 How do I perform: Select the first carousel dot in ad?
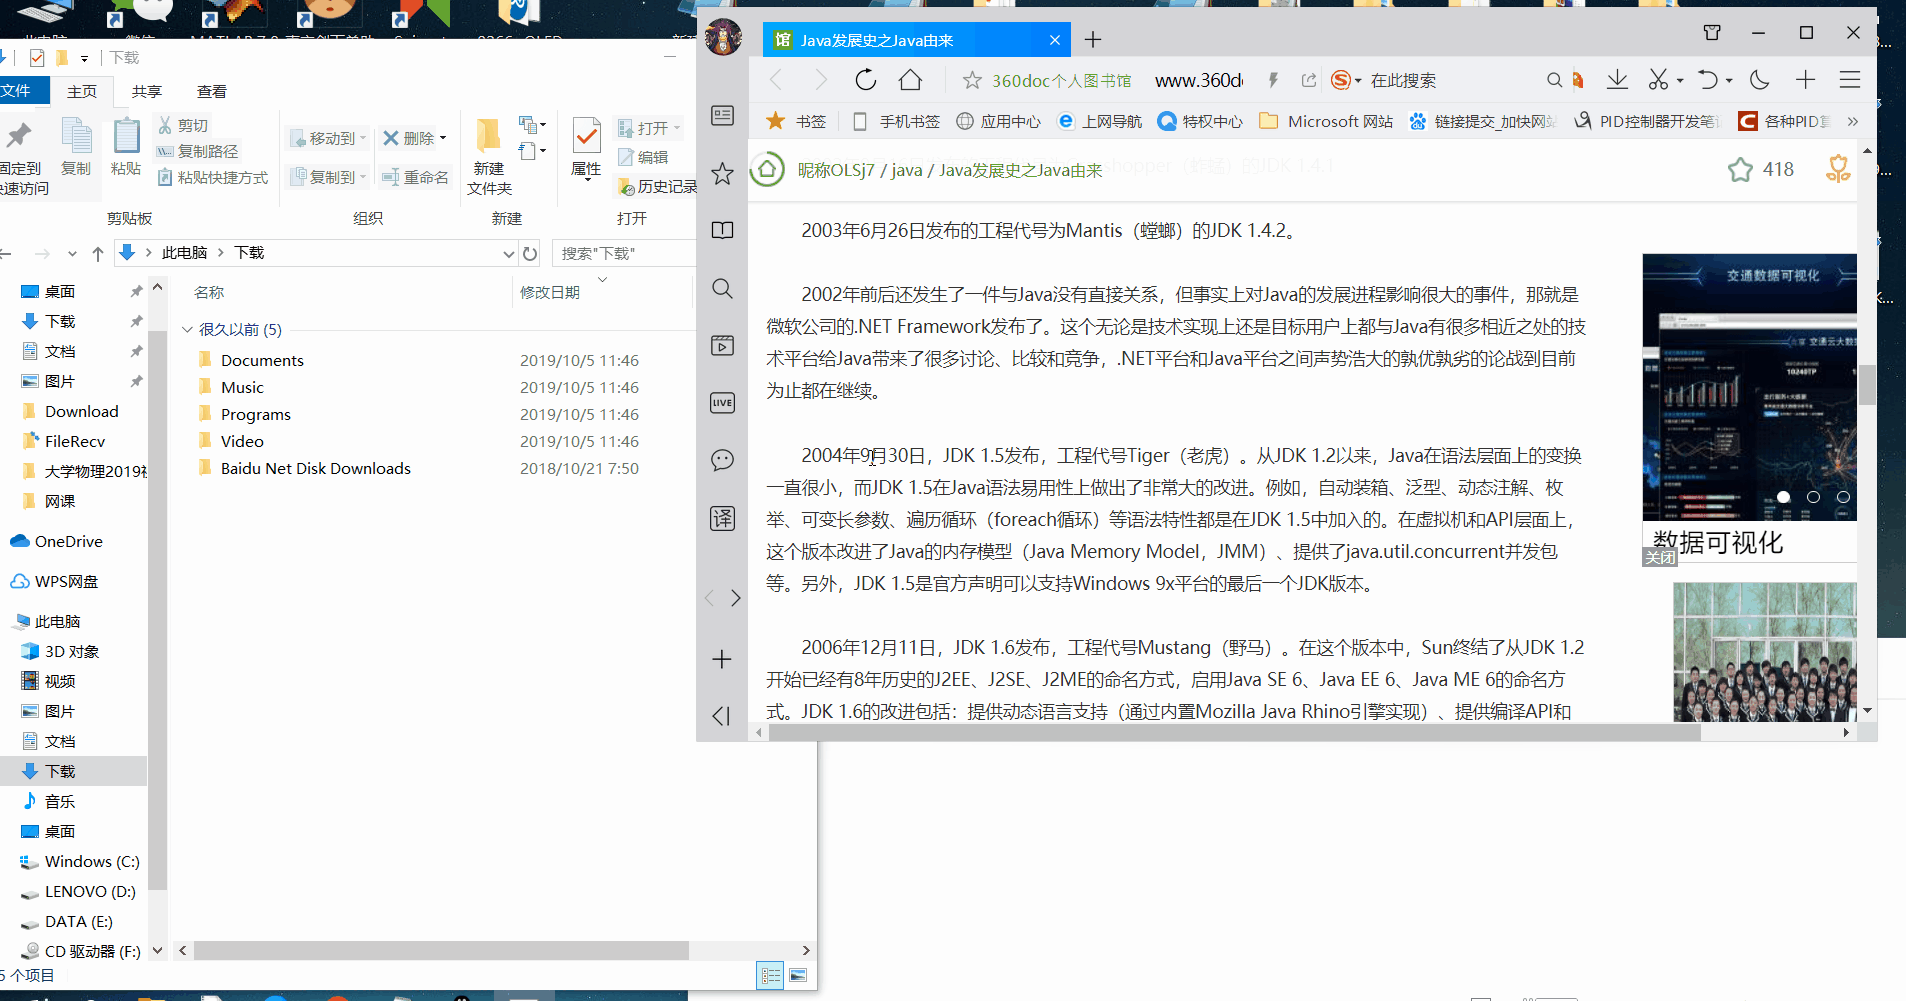tap(1783, 497)
